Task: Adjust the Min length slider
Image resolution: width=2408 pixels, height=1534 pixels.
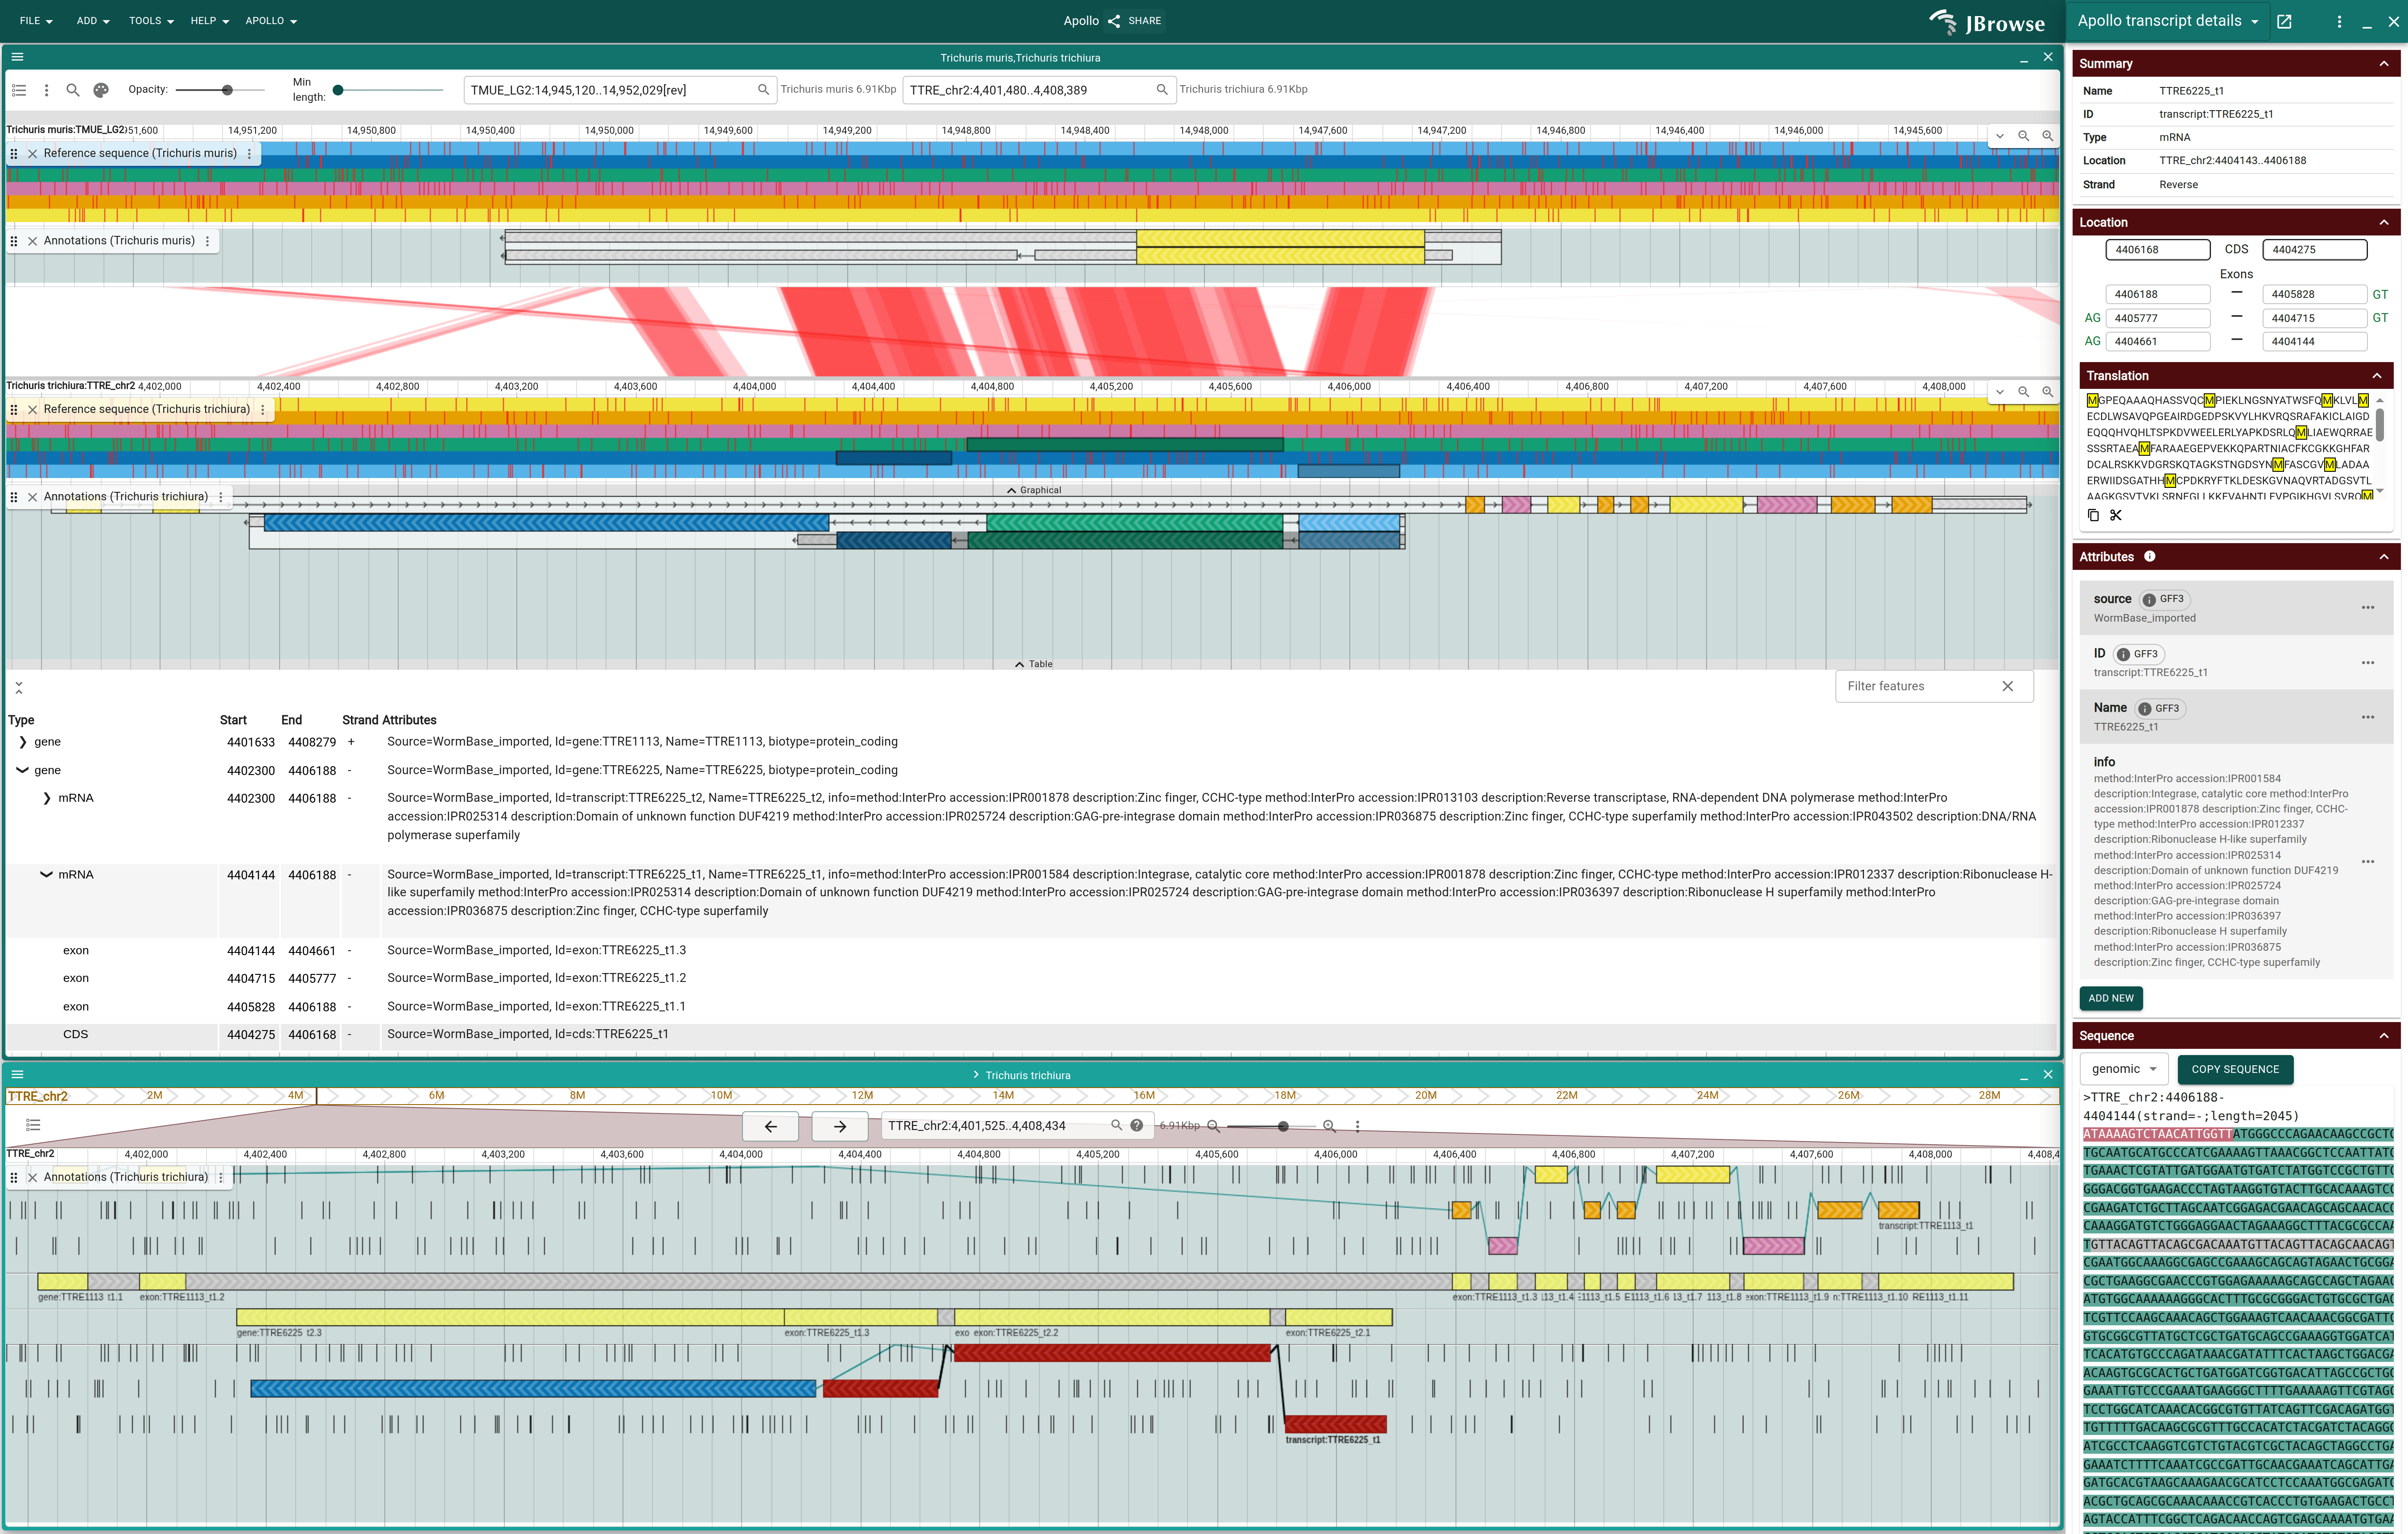Action: 390,90
